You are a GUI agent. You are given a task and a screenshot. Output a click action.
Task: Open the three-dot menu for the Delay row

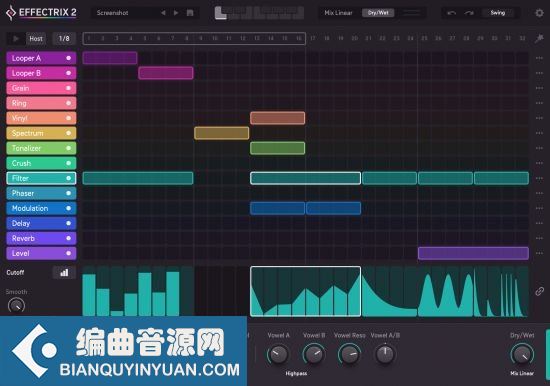coord(539,223)
